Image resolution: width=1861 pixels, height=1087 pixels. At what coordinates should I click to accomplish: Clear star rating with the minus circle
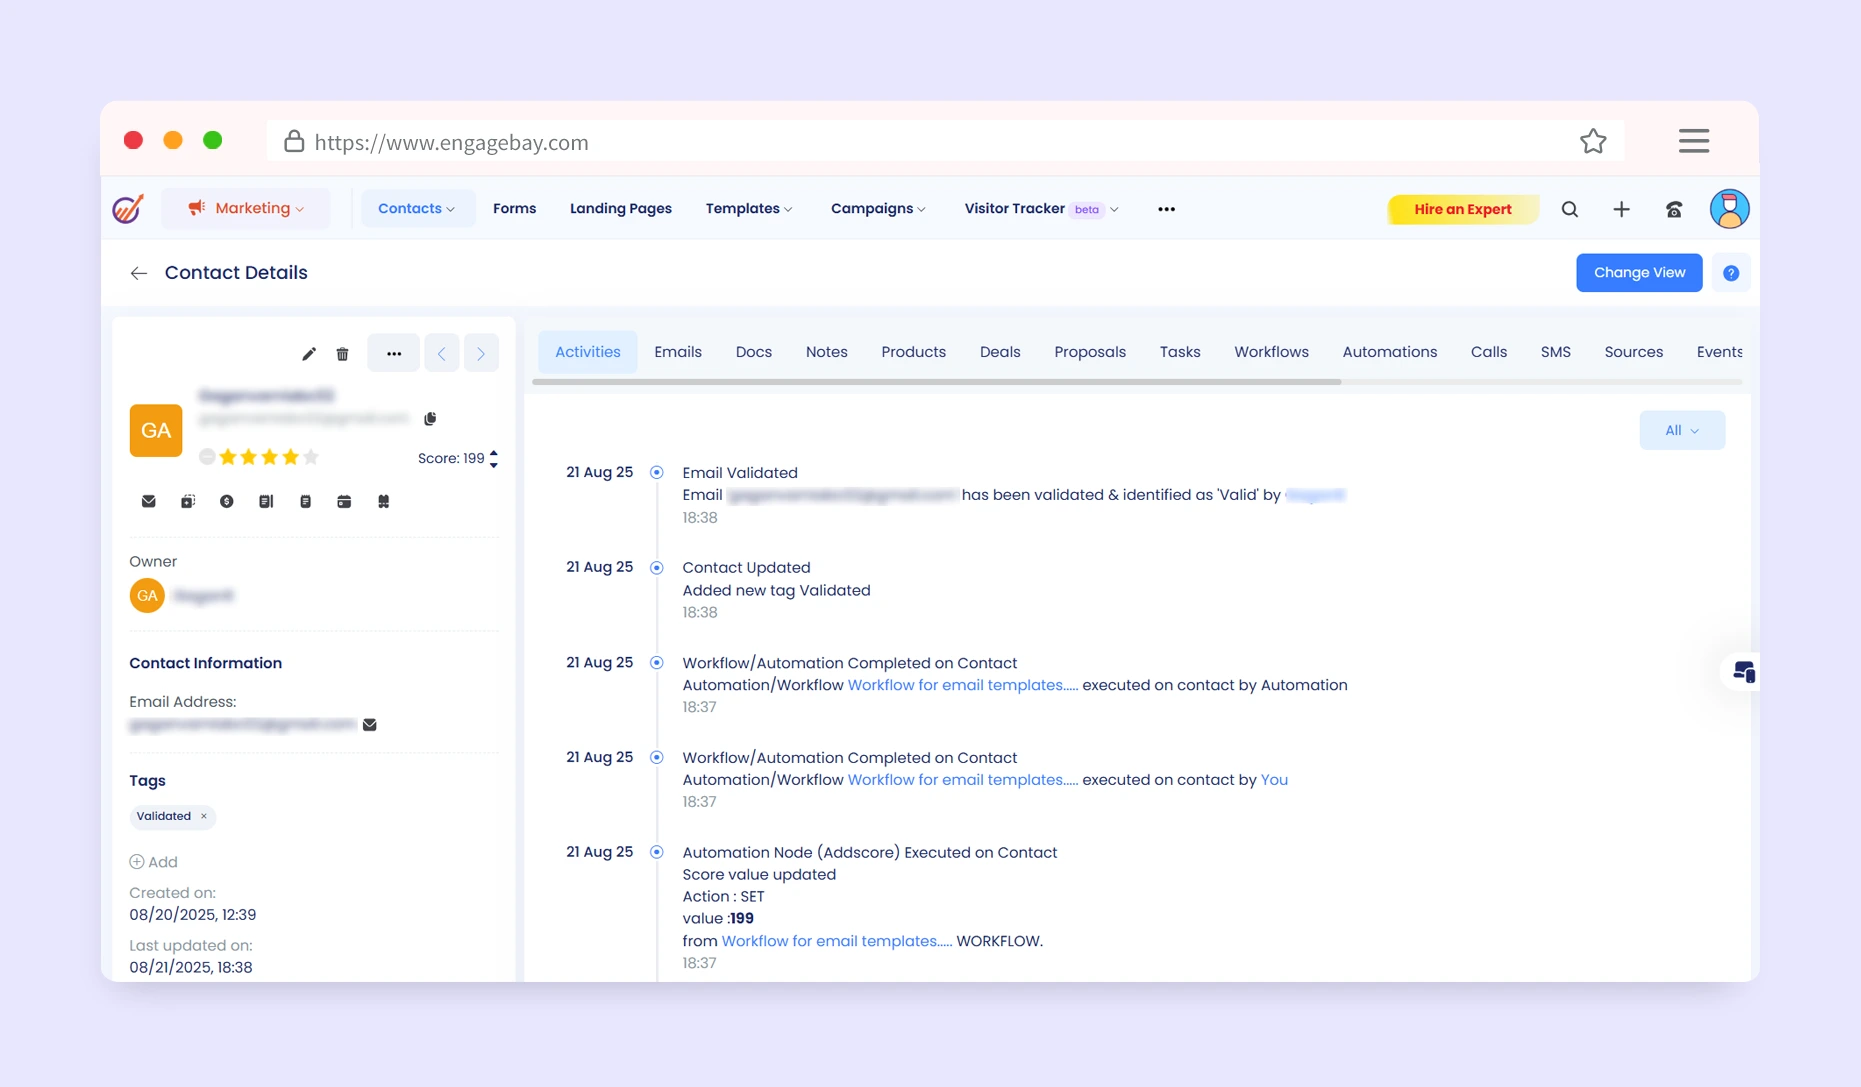pyautogui.click(x=207, y=457)
